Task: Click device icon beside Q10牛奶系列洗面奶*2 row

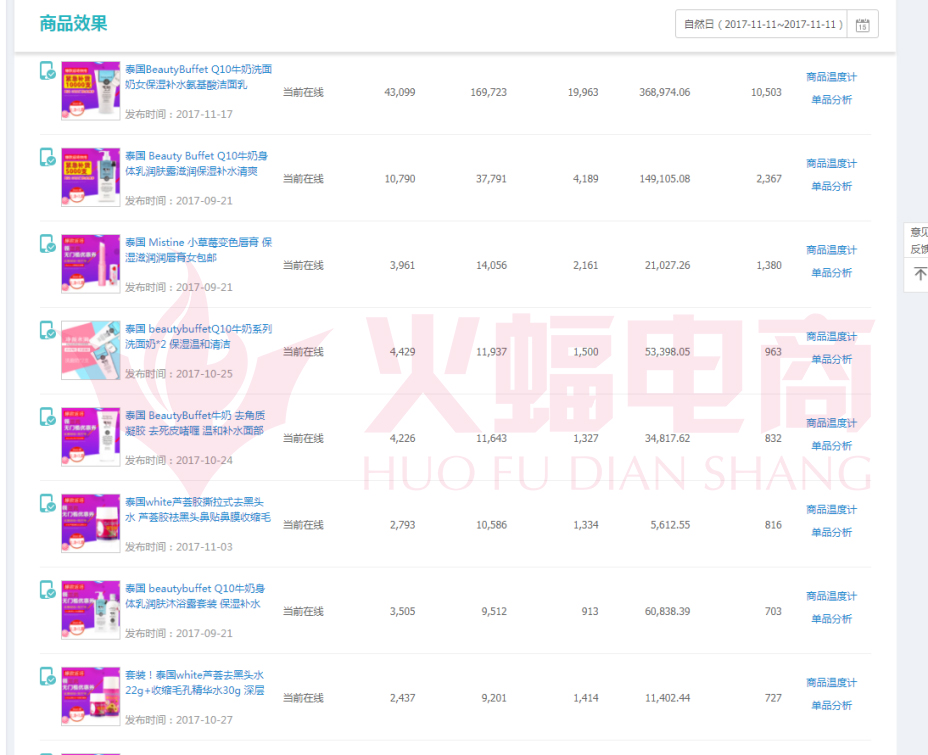Action: (x=47, y=330)
